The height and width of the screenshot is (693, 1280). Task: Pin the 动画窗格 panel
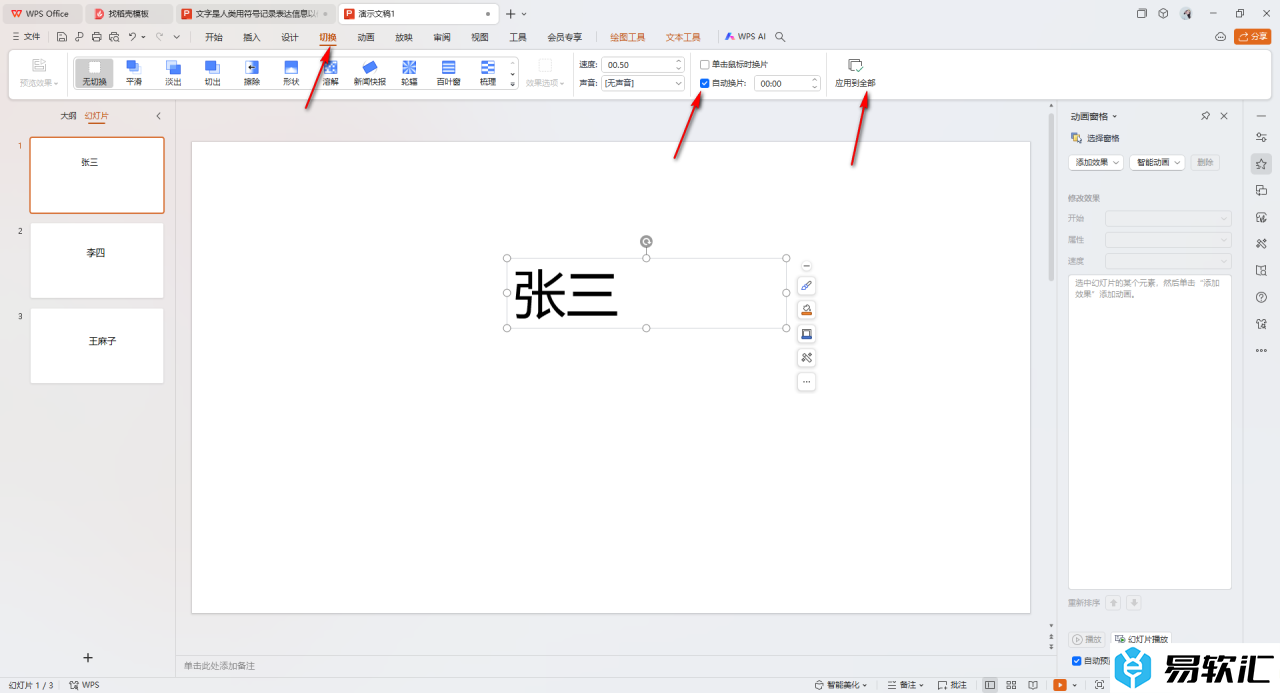[x=1205, y=116]
